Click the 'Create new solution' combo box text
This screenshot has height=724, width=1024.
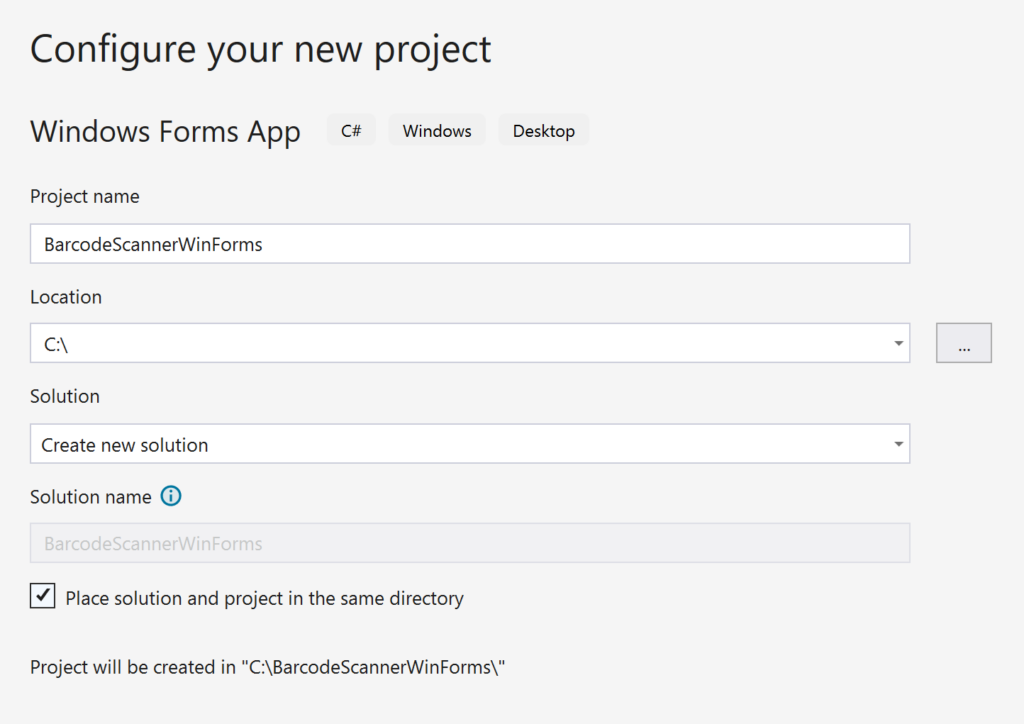click(125, 445)
